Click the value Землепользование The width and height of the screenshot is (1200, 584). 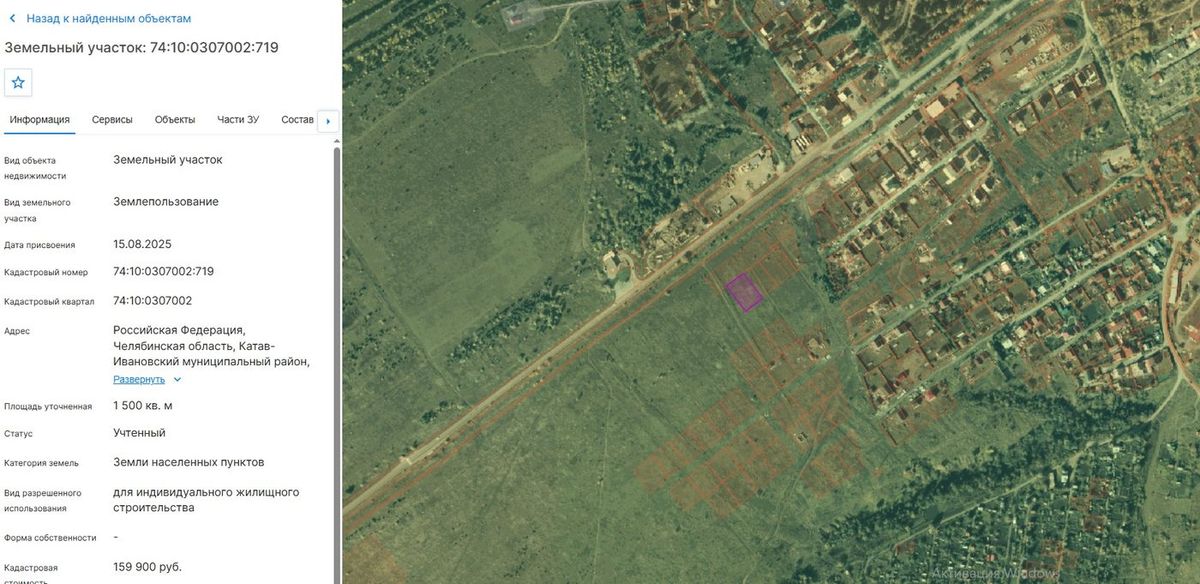click(x=166, y=202)
